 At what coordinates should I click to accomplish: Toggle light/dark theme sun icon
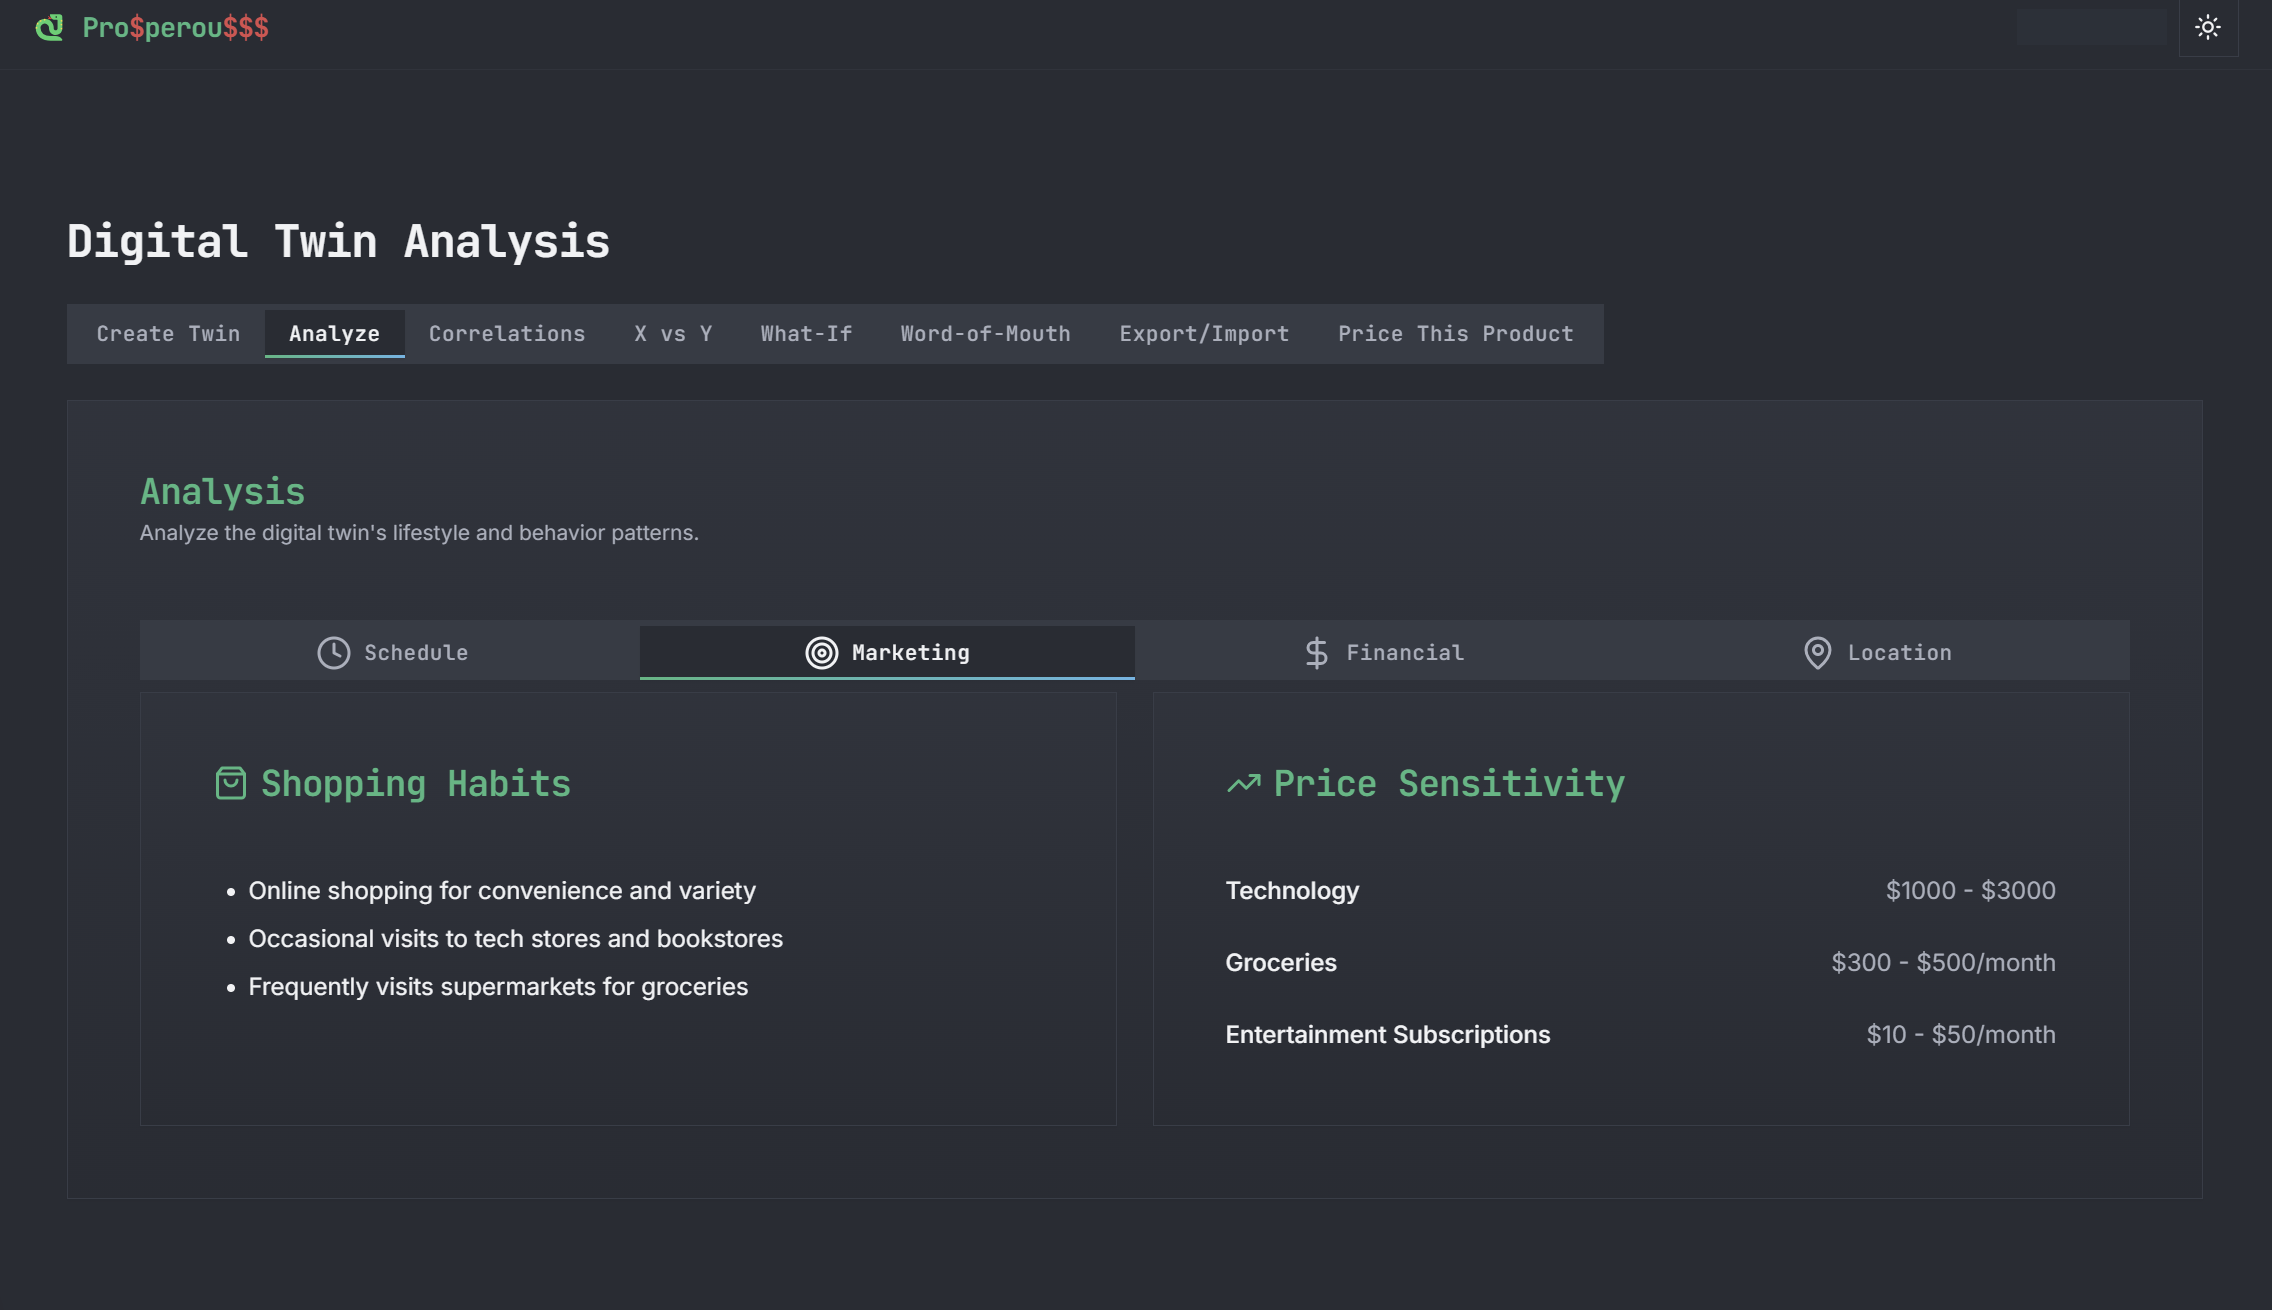(x=2208, y=28)
